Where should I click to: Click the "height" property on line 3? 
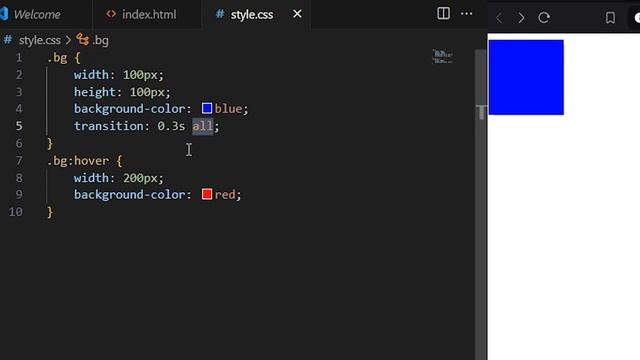coord(94,92)
